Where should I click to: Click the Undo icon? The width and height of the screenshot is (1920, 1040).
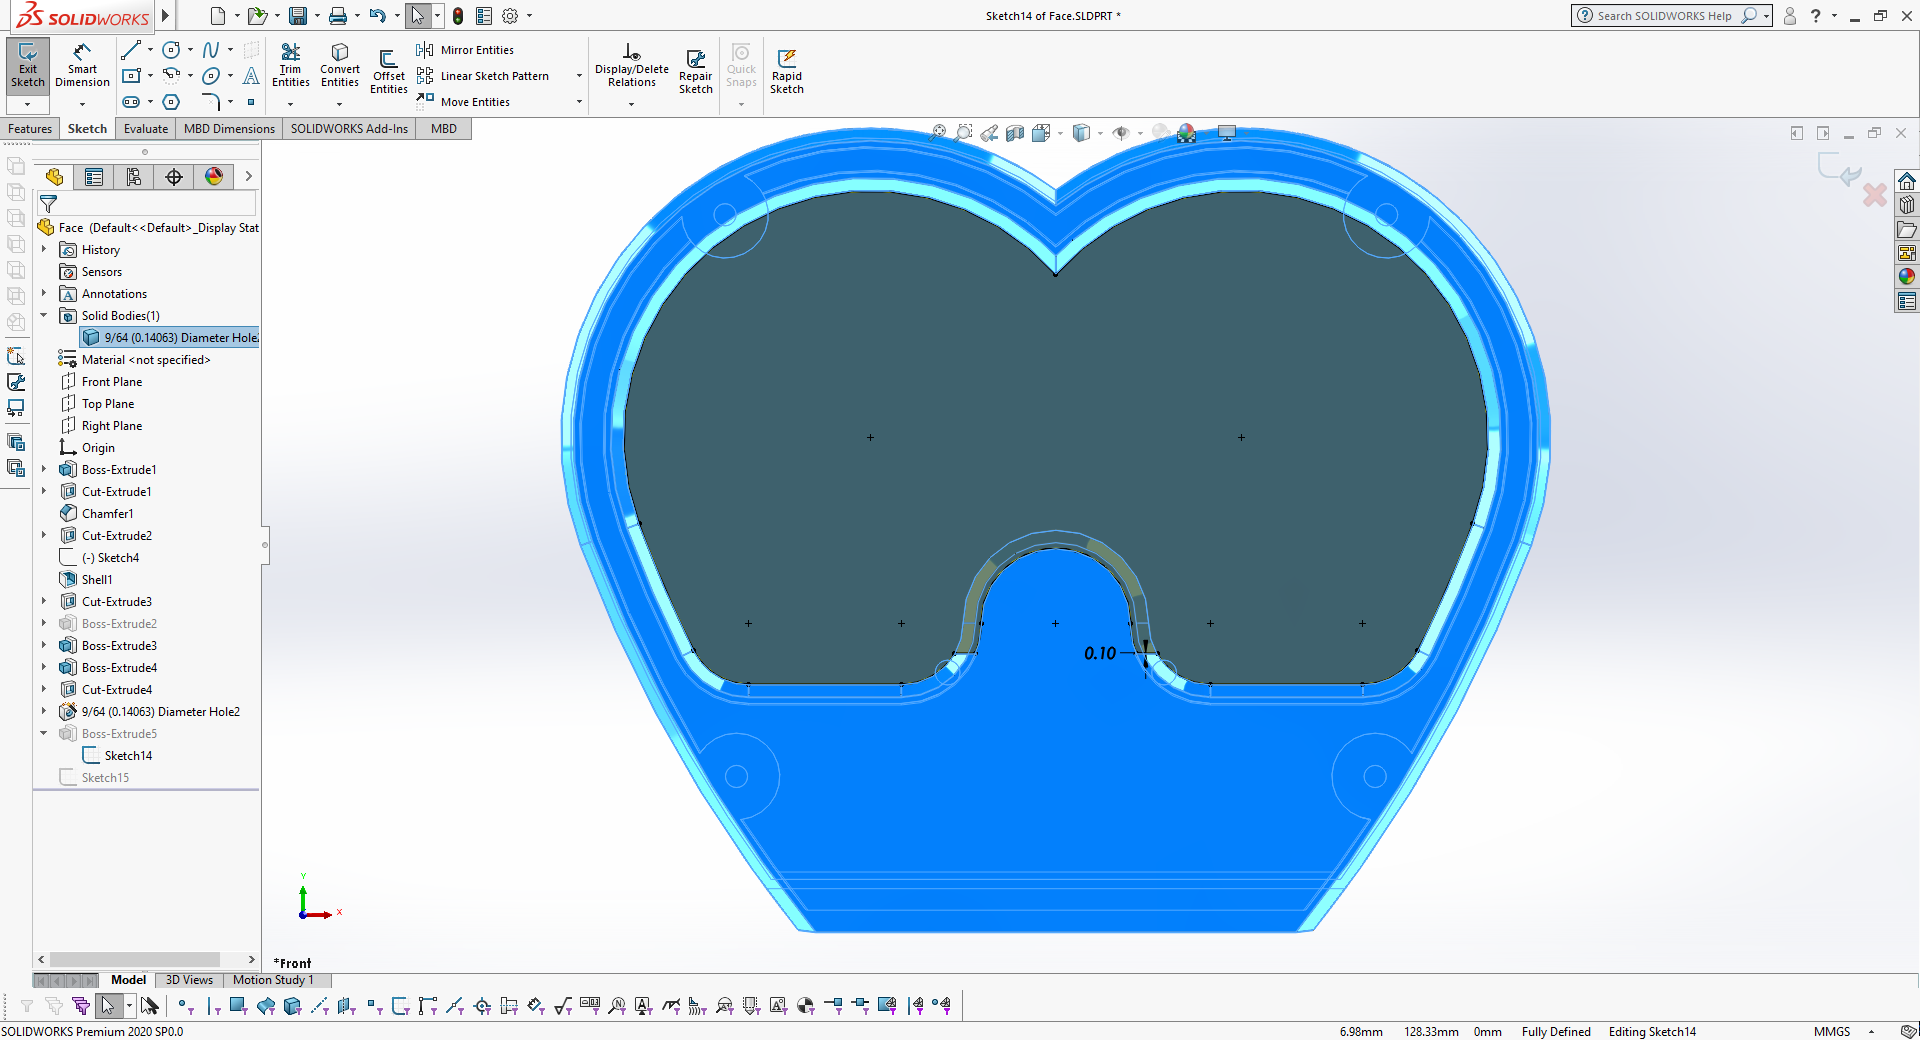(377, 16)
